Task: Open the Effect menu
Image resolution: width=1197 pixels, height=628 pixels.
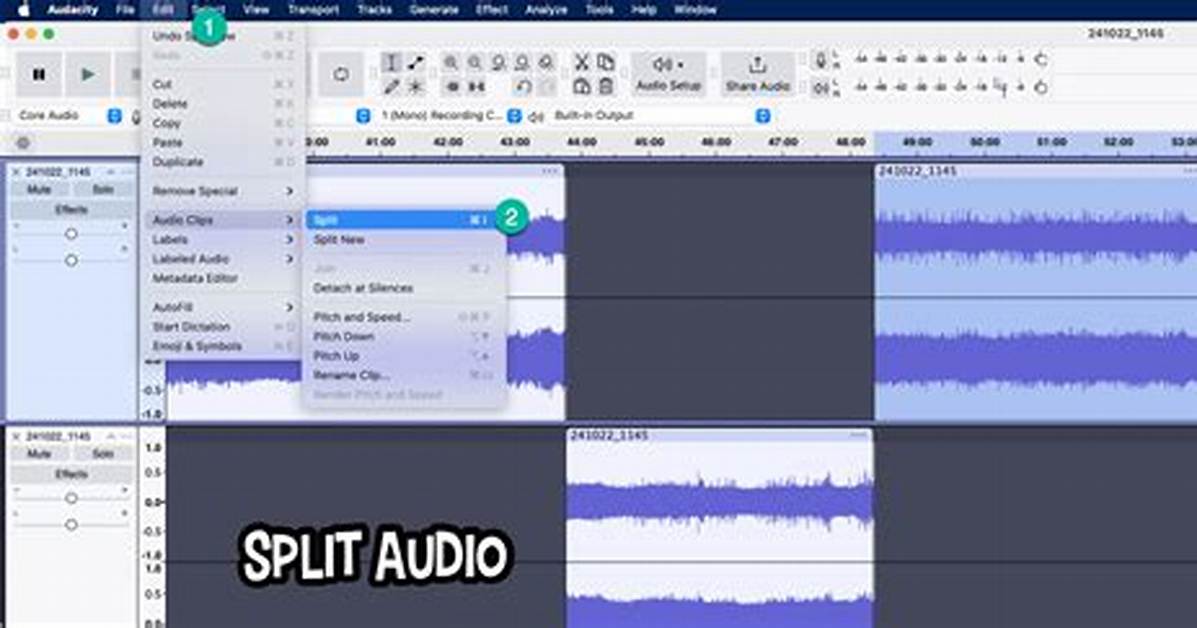Action: point(492,10)
